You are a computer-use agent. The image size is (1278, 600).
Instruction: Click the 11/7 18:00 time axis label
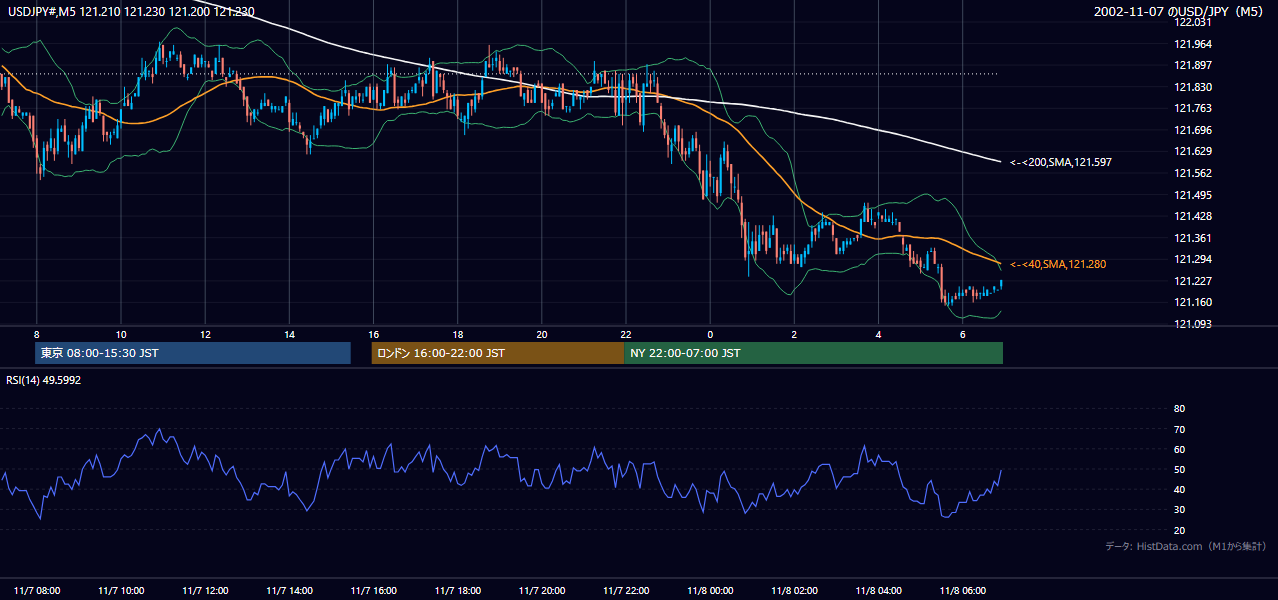coord(457,590)
